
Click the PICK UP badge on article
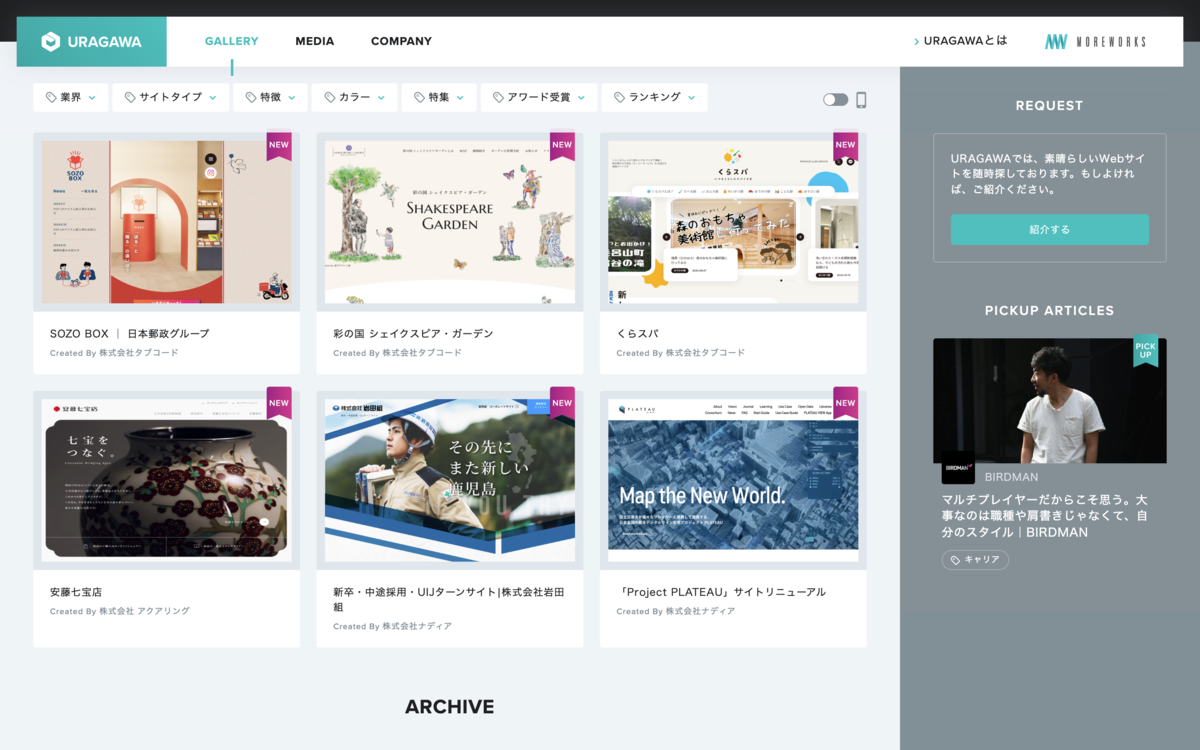pos(1145,351)
